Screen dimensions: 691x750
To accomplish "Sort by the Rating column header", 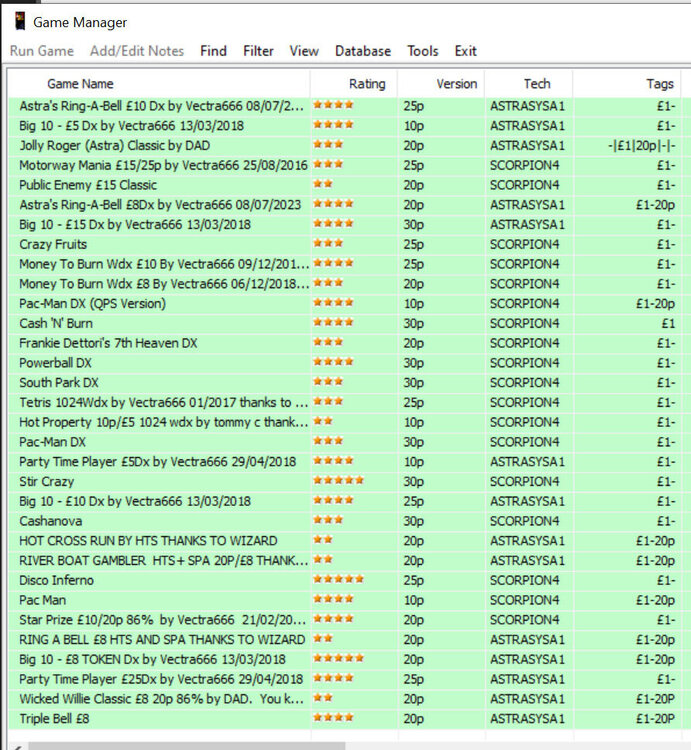I will pos(354,84).
